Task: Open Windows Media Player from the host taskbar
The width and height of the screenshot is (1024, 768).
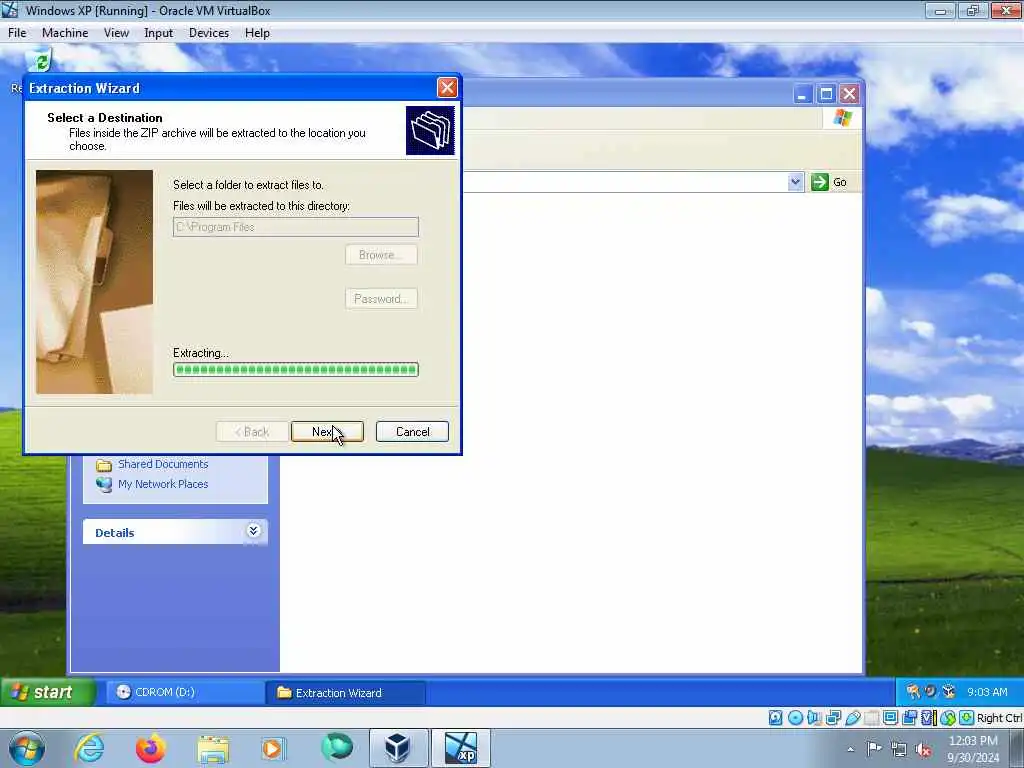Action: [273, 748]
